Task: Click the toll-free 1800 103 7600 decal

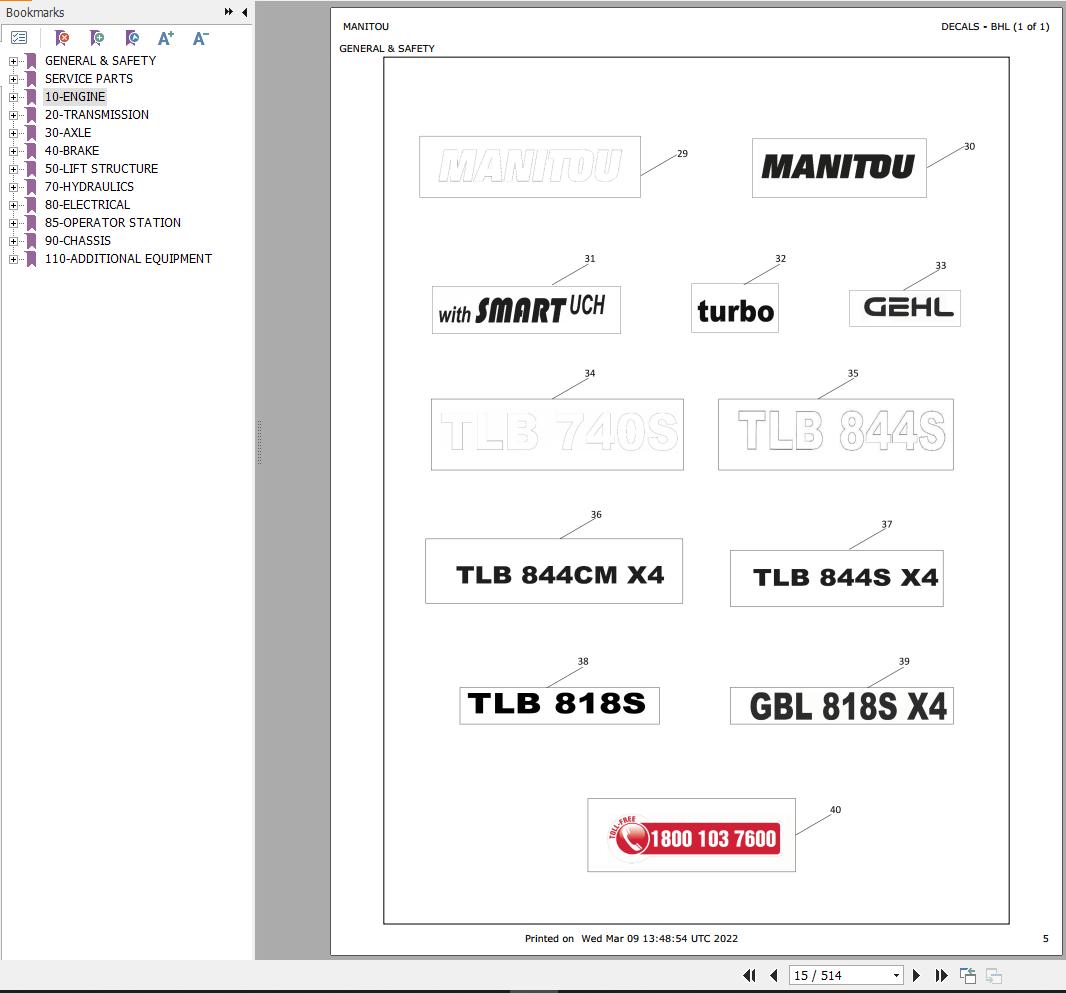Action: (691, 835)
